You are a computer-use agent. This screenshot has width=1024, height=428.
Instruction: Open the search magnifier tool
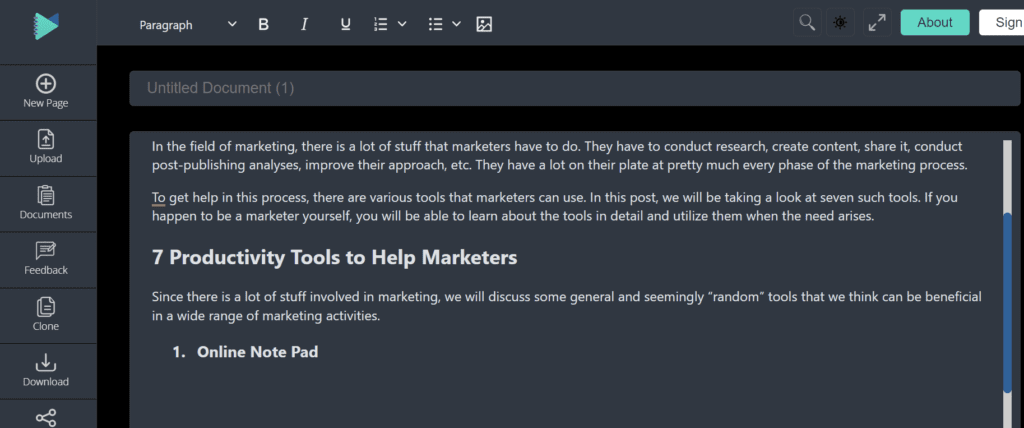coord(807,22)
